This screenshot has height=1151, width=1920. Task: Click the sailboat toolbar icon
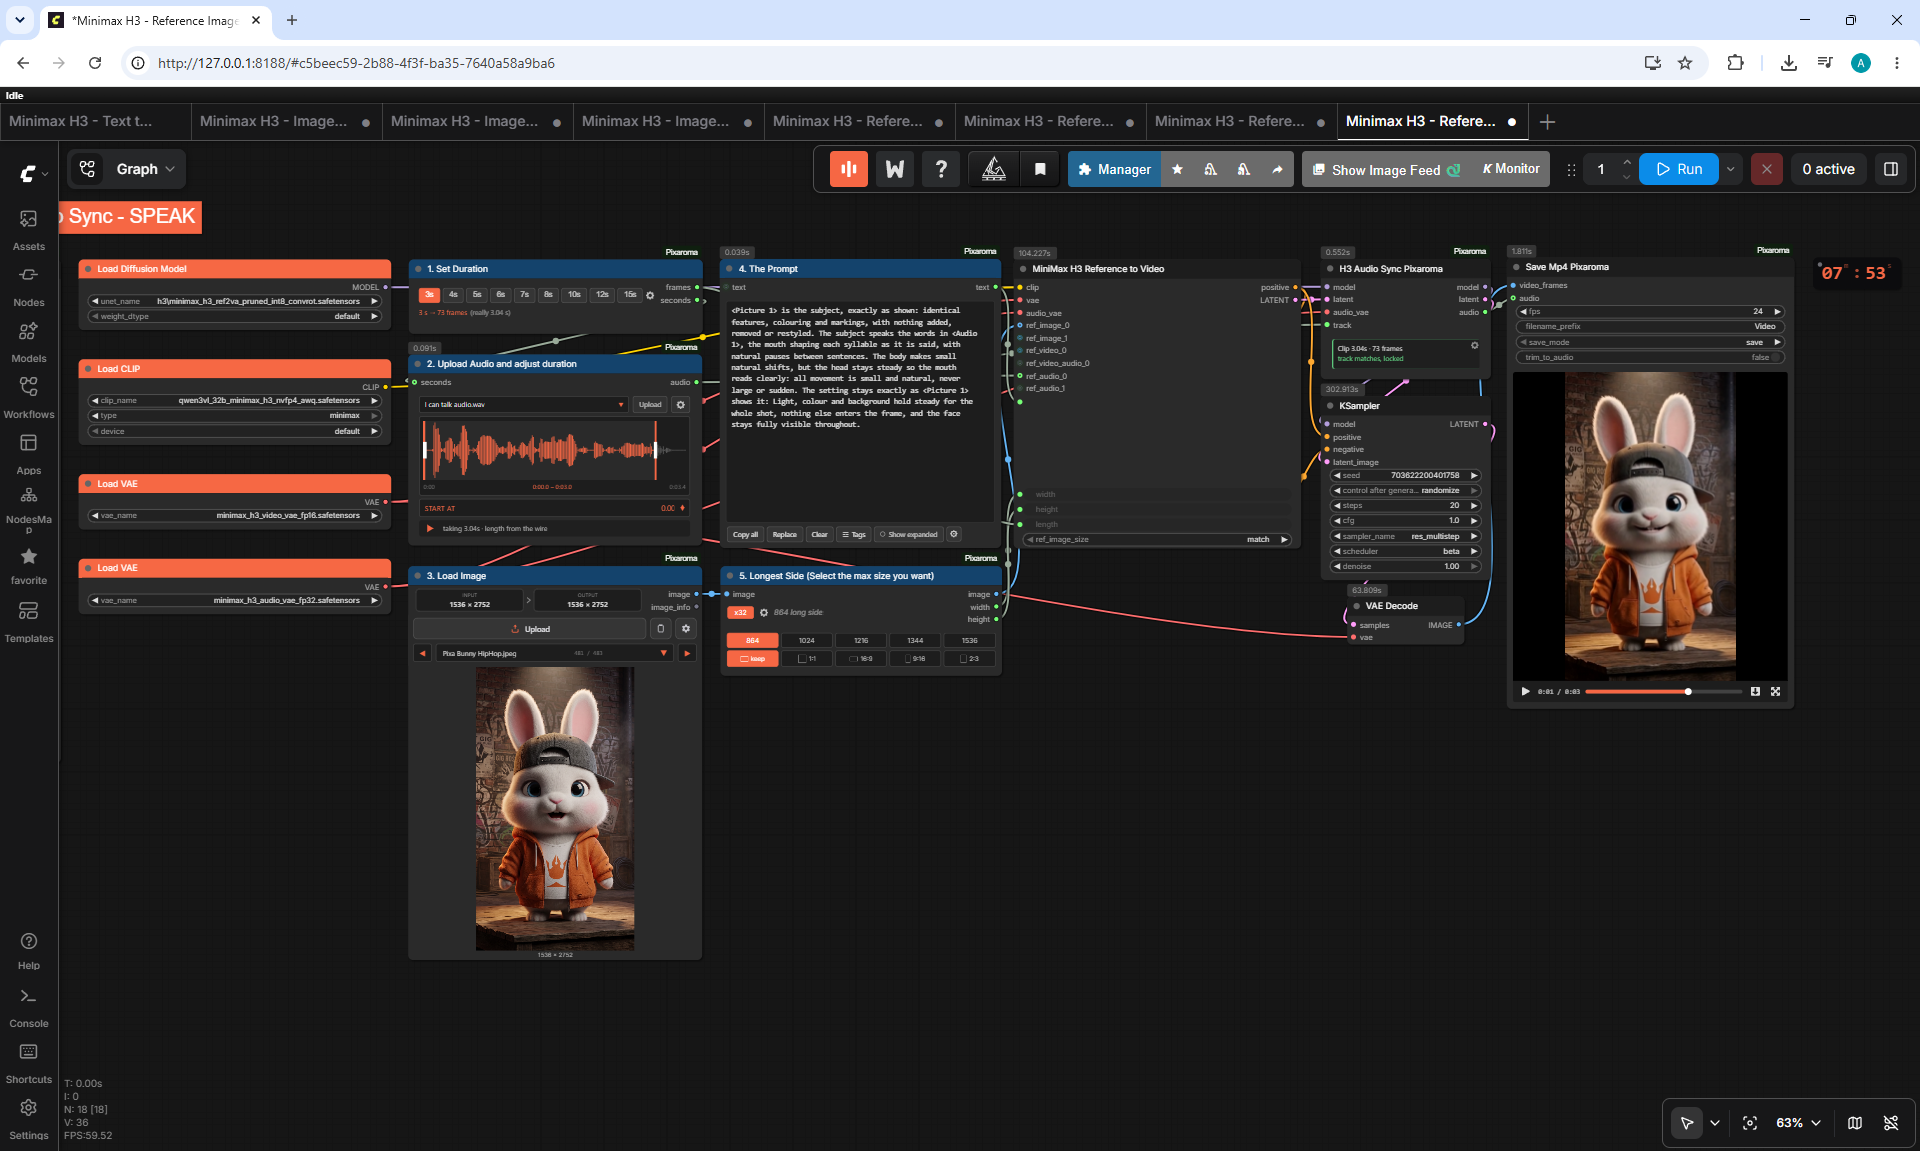pos(994,169)
